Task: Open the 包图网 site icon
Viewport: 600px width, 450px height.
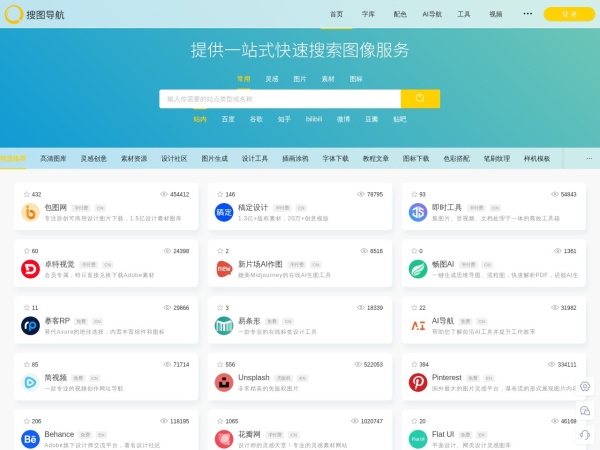Action: [x=31, y=213]
